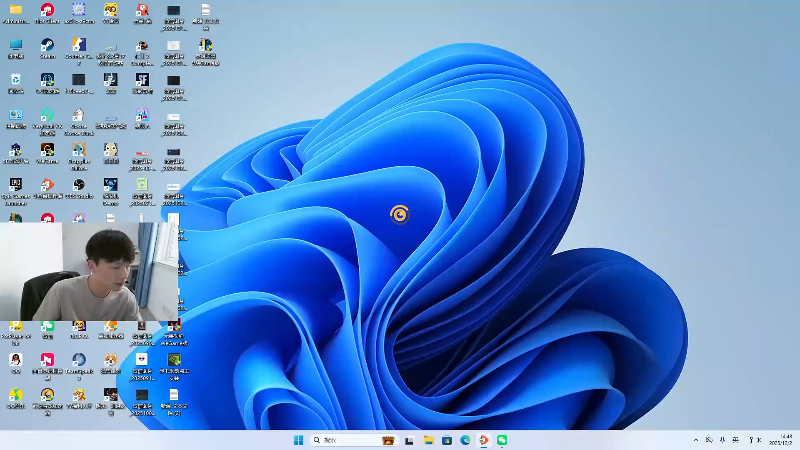Screen dimensions: 800x450
Task: Launch Microsoft Store from the taskbar
Action: tap(446, 440)
